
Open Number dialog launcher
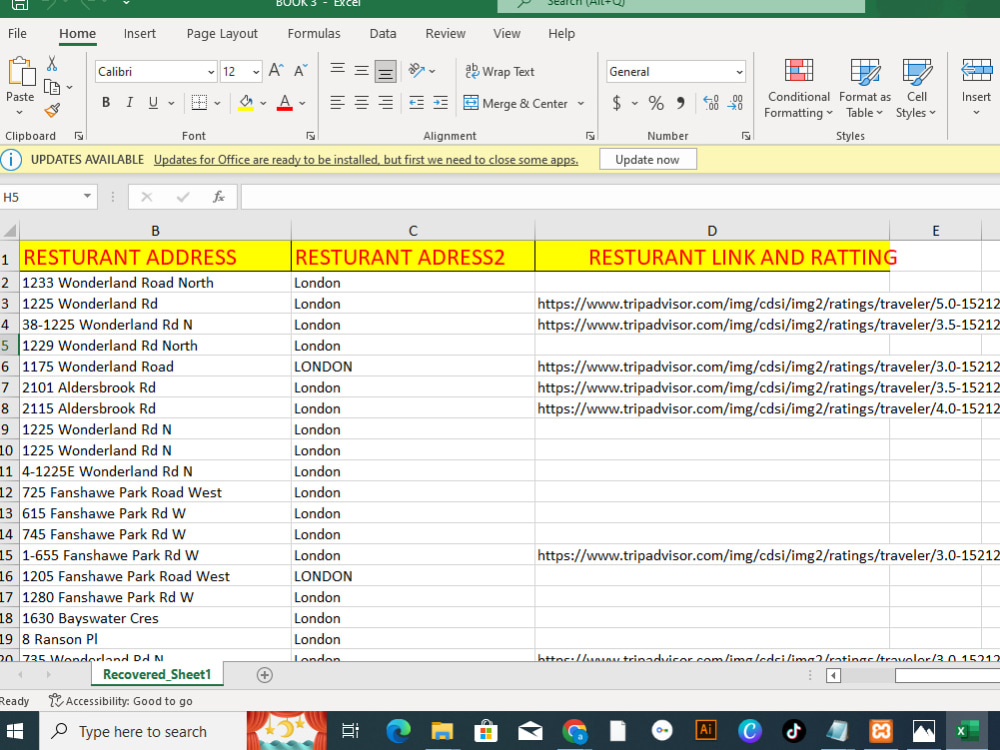click(x=746, y=136)
